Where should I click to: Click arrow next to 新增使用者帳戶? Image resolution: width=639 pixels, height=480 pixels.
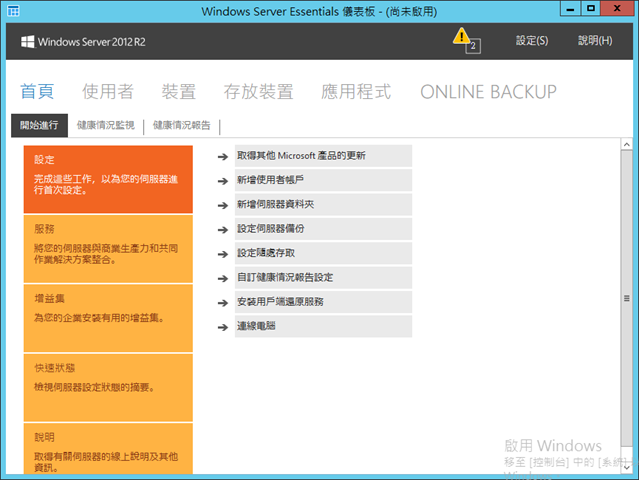(223, 181)
